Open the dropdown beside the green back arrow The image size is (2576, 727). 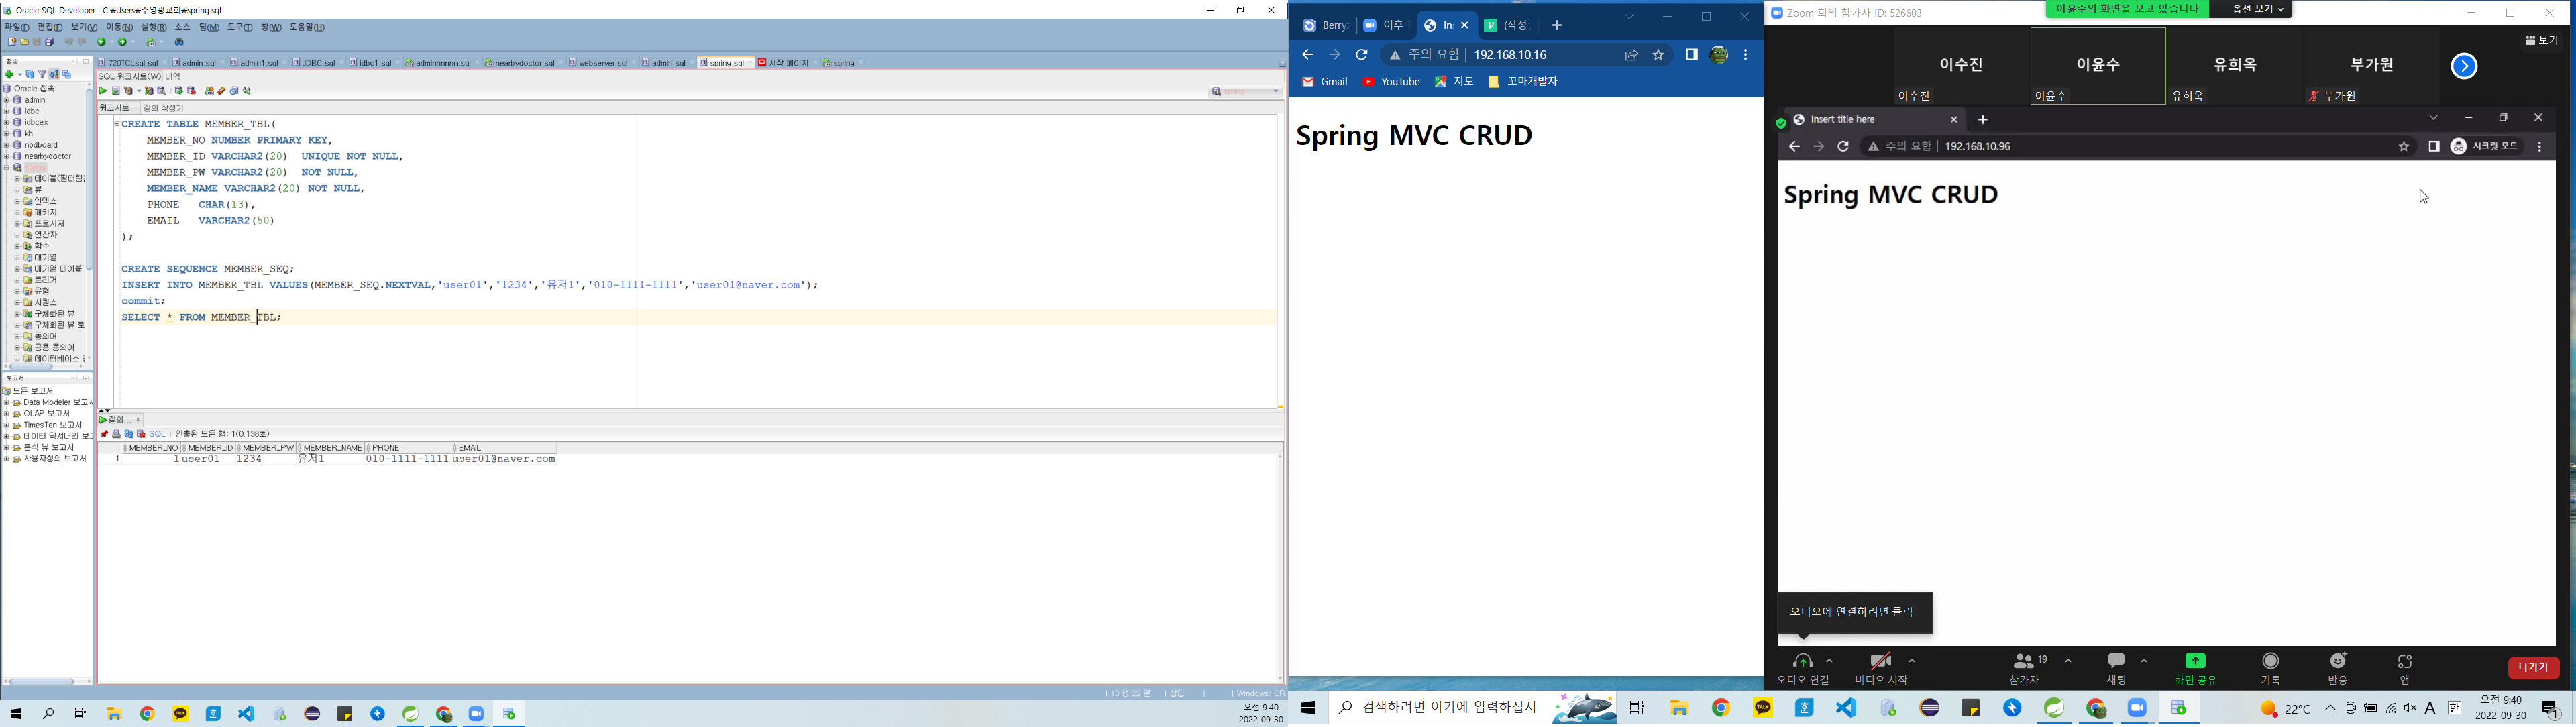[x=112, y=42]
